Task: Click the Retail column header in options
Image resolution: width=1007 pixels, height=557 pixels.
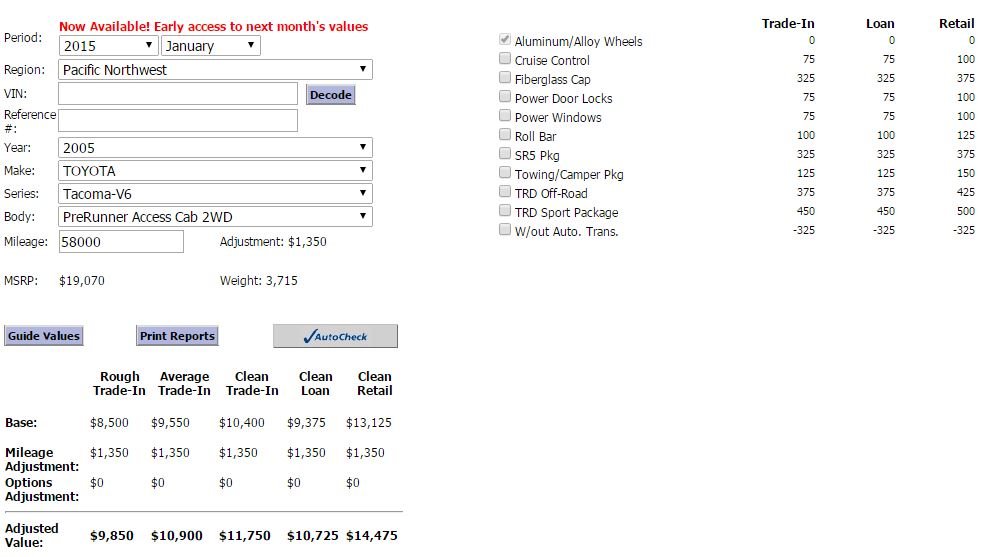Action: pos(956,24)
